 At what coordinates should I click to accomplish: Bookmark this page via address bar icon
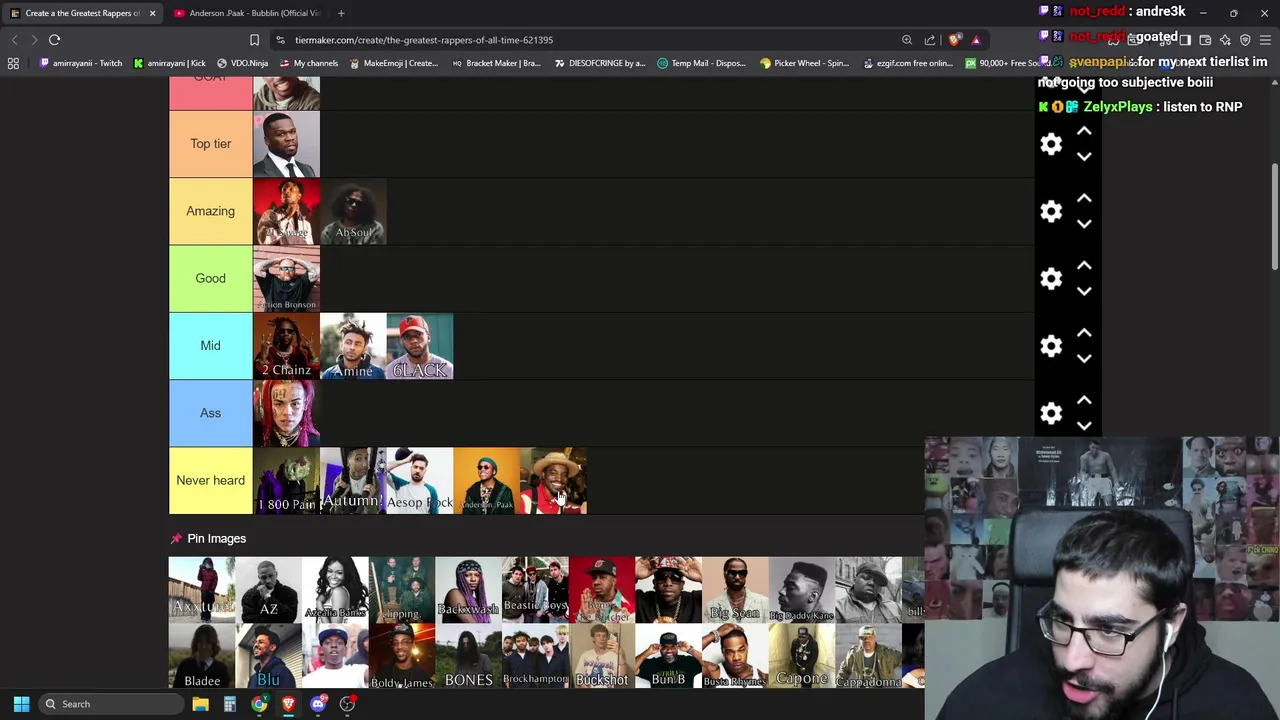254,40
